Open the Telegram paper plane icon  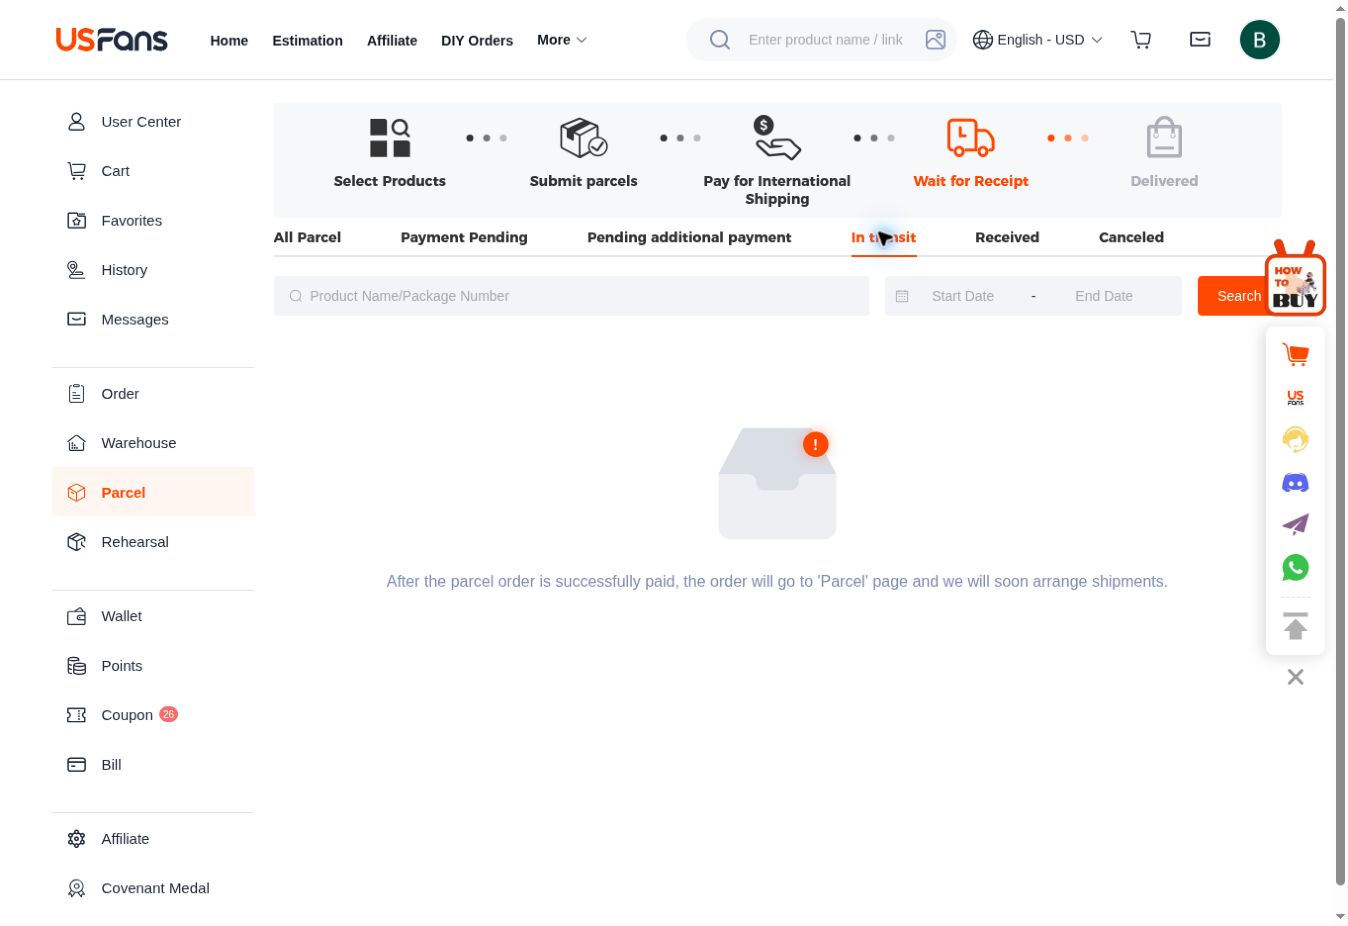(x=1295, y=525)
